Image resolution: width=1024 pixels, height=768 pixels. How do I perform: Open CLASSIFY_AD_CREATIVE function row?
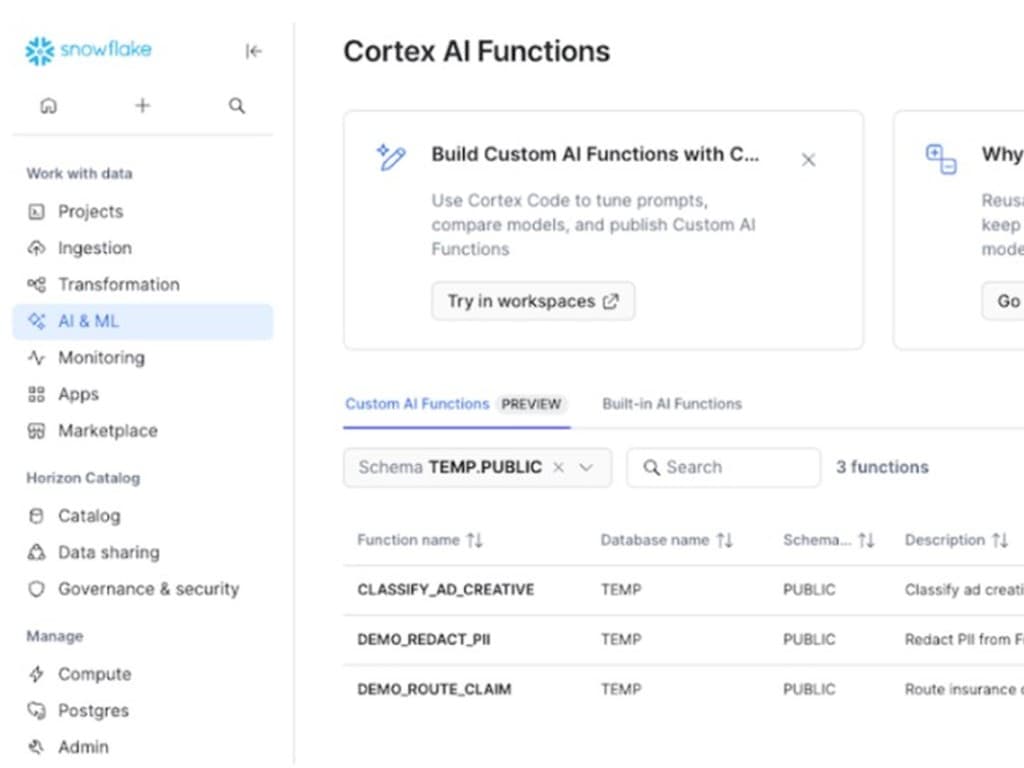[x=684, y=590]
